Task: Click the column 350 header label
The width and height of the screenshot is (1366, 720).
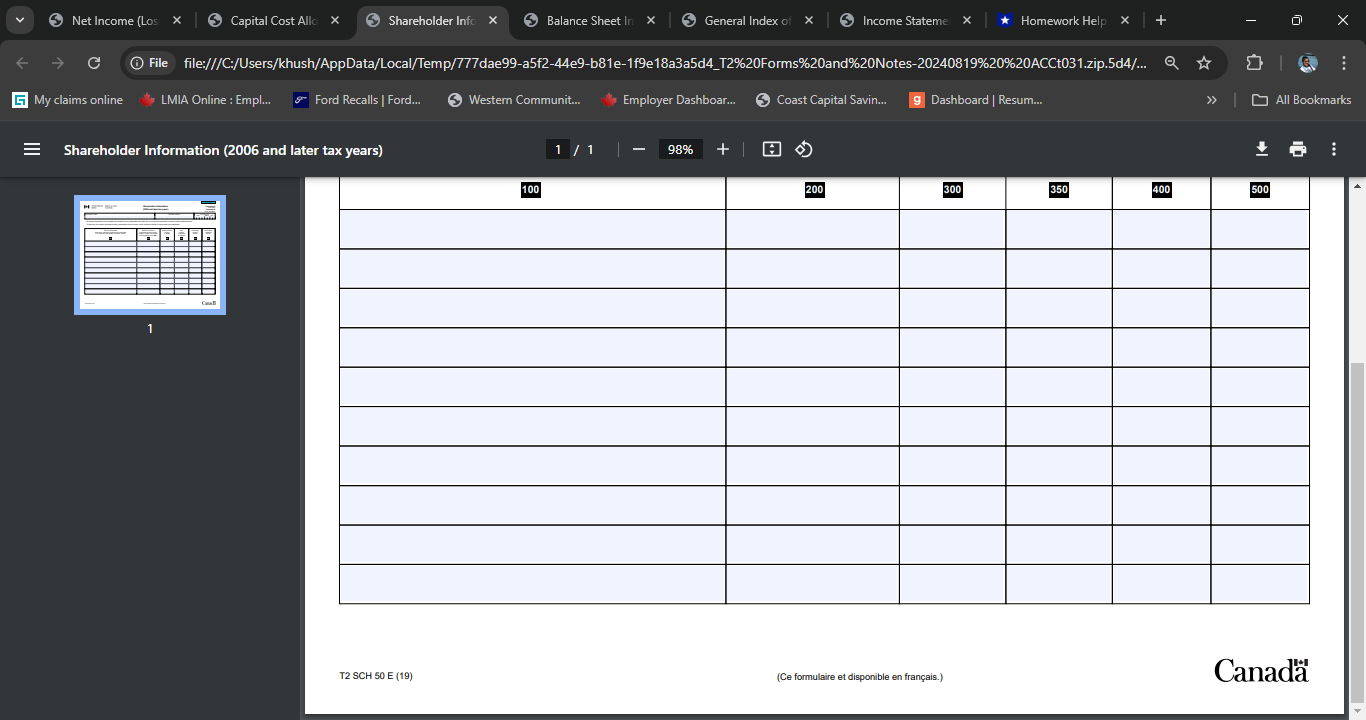Action: (x=1059, y=190)
